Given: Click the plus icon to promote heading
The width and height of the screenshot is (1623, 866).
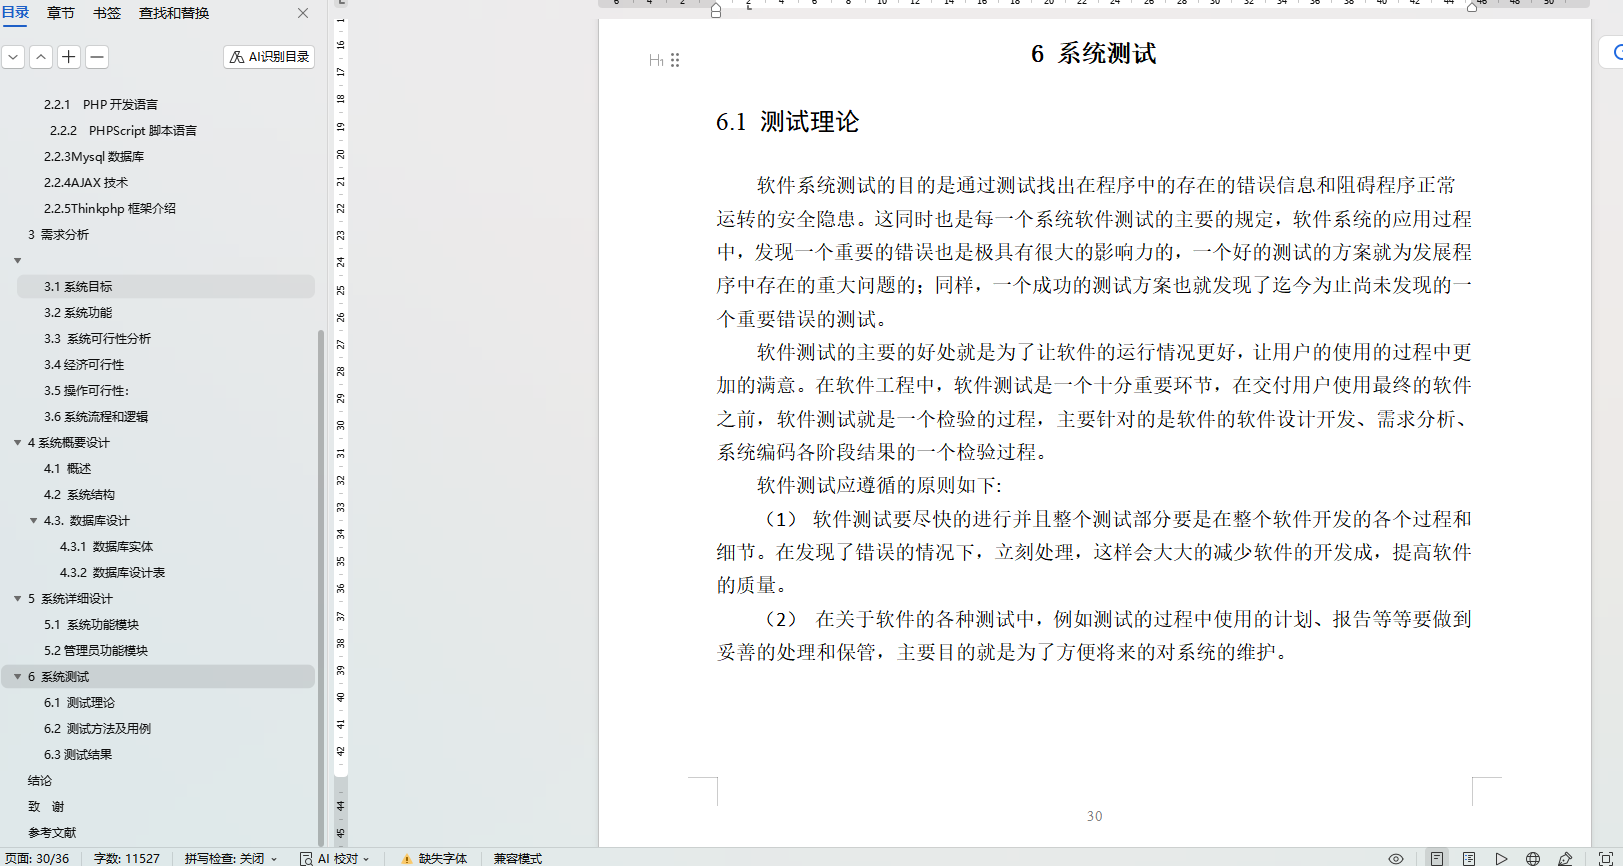Looking at the screenshot, I should (x=69, y=57).
